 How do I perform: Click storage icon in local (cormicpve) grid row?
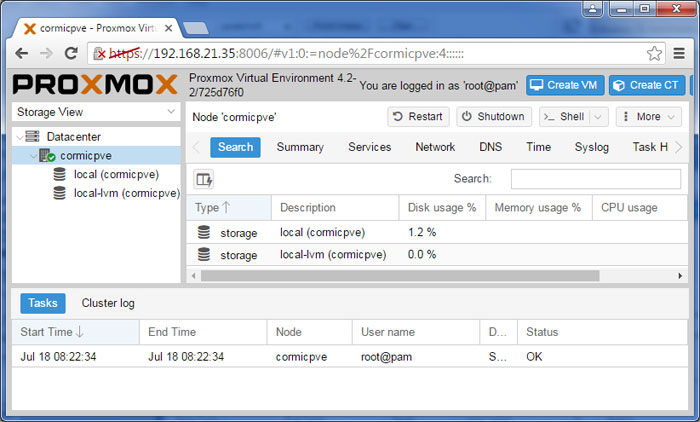(x=204, y=232)
